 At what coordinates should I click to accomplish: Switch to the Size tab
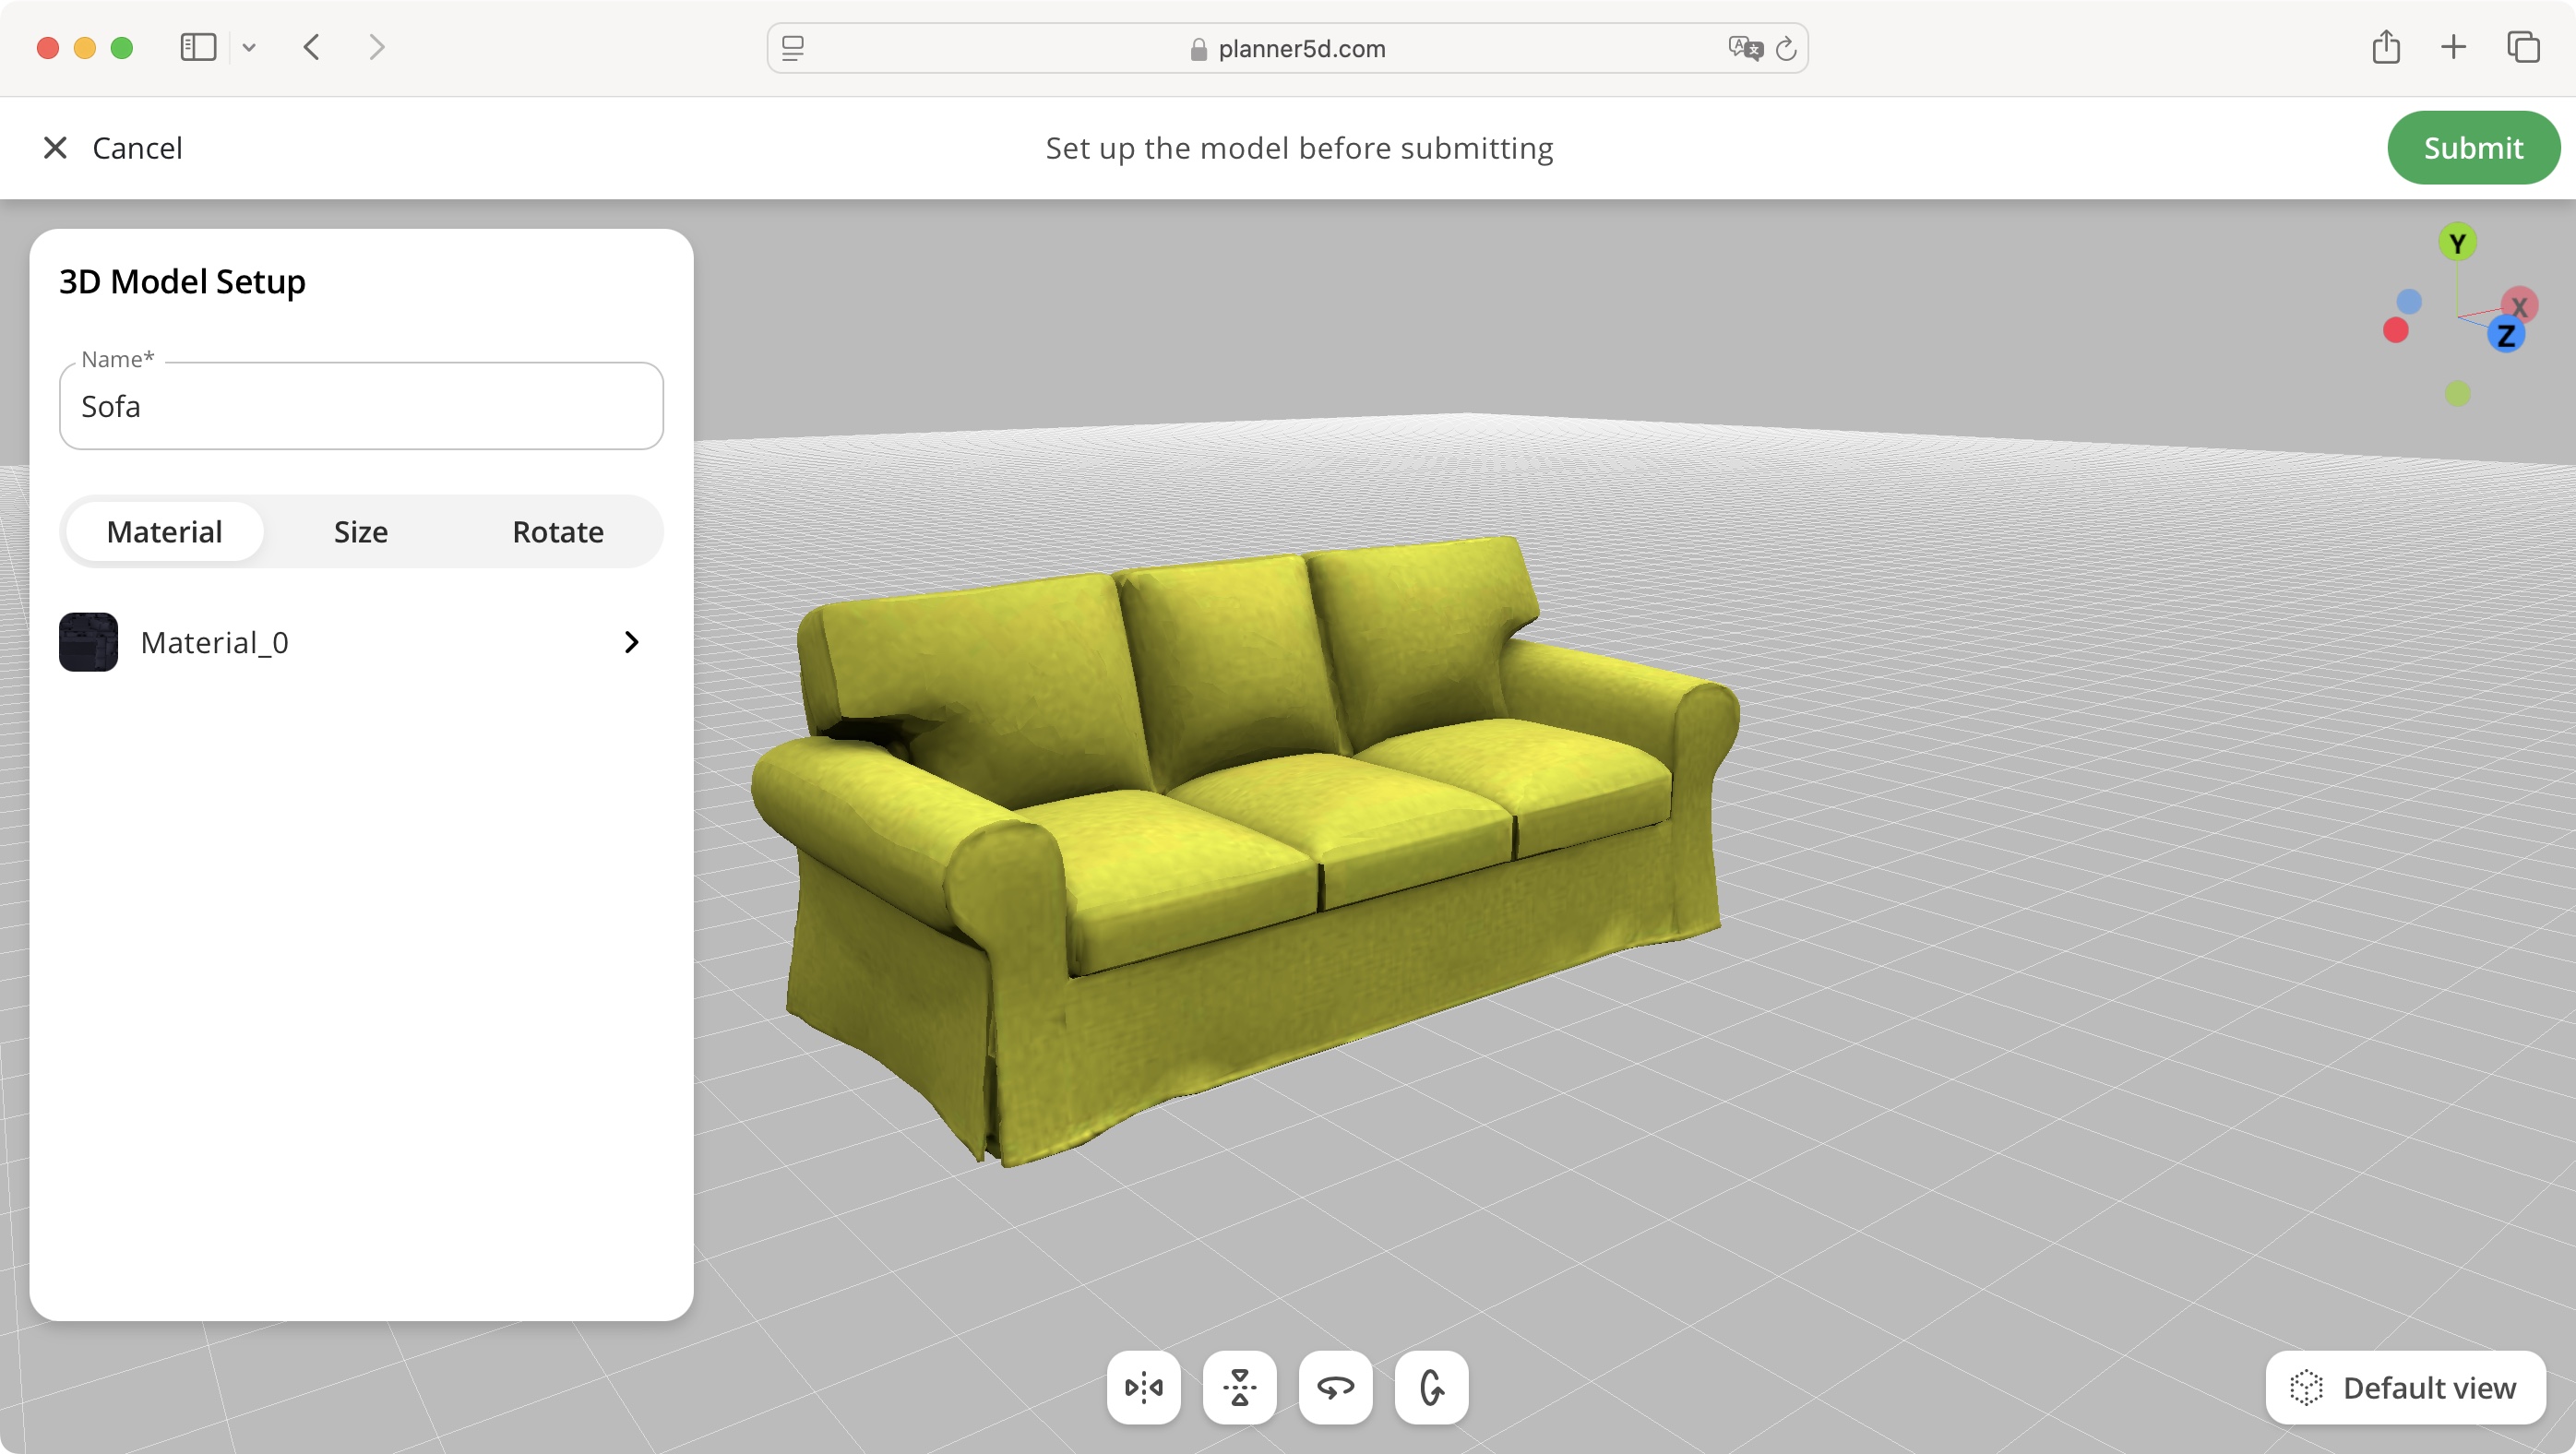coord(360,531)
